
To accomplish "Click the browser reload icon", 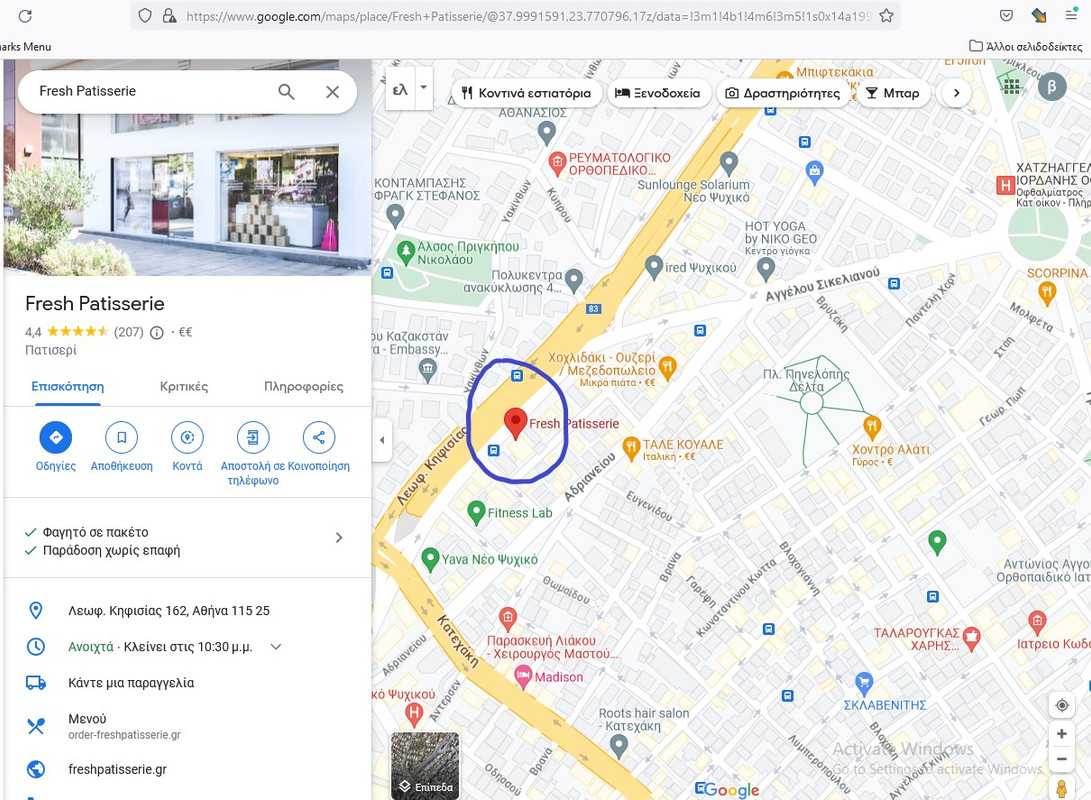I will [25, 15].
